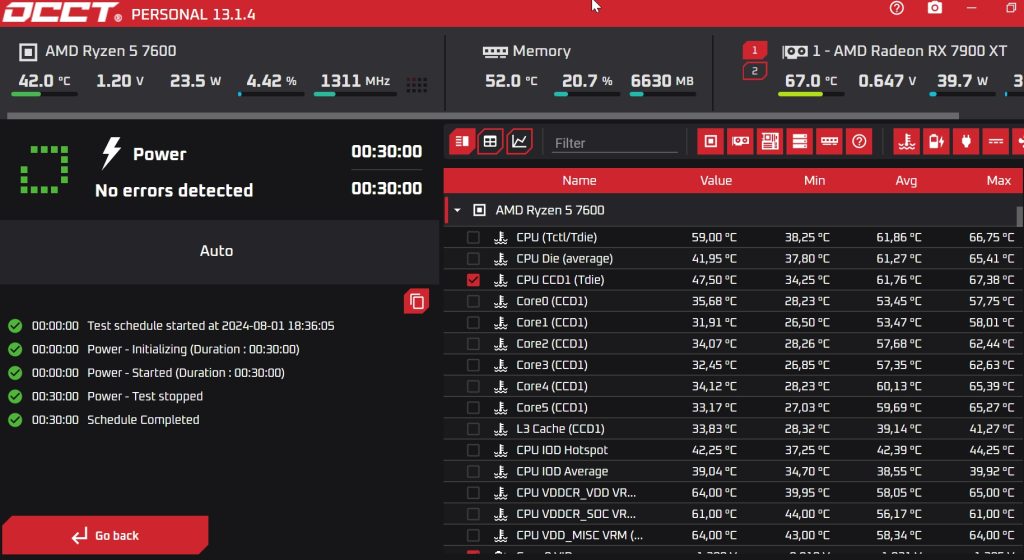This screenshot has height=560, width=1024.
Task: Enable the Core1 (CCD1) checkbox
Action: tap(473, 322)
